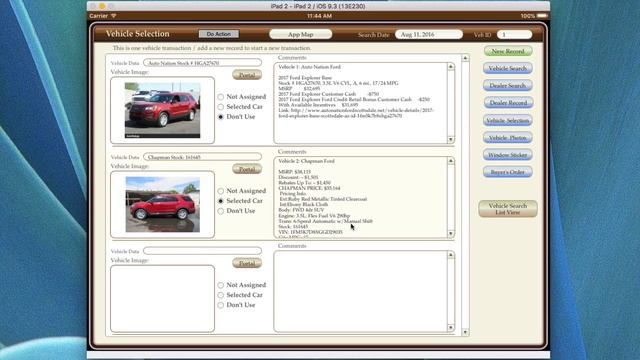This screenshot has height=360, width=640.
Task: Click the empty third vehicle image box
Action: (162, 298)
